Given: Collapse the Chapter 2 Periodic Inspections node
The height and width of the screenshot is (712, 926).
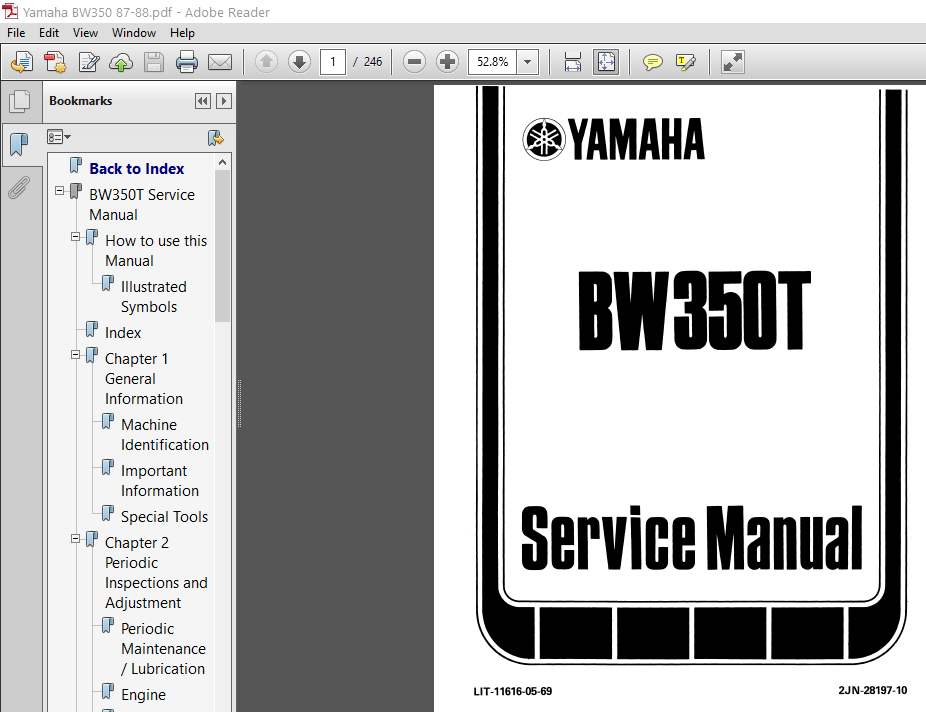Looking at the screenshot, I should (x=76, y=538).
